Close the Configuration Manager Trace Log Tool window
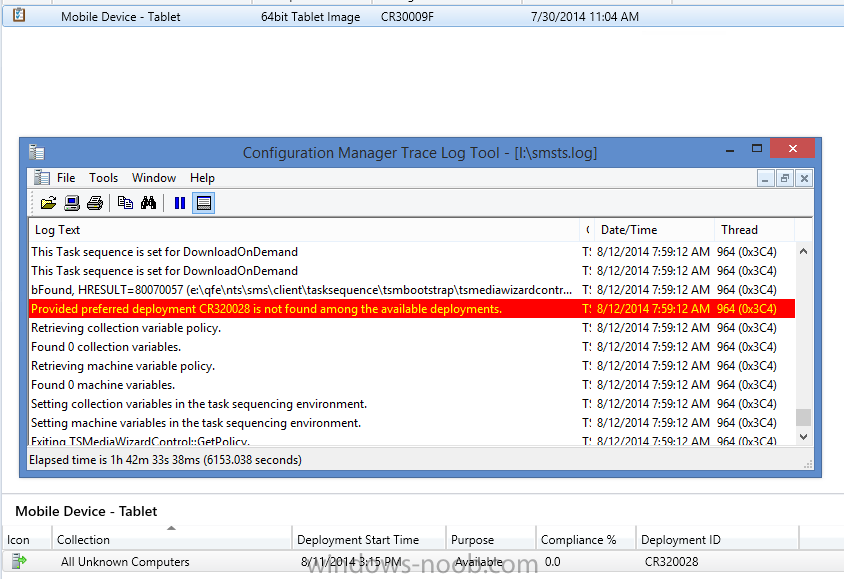This screenshot has width=844, height=579. click(x=792, y=149)
